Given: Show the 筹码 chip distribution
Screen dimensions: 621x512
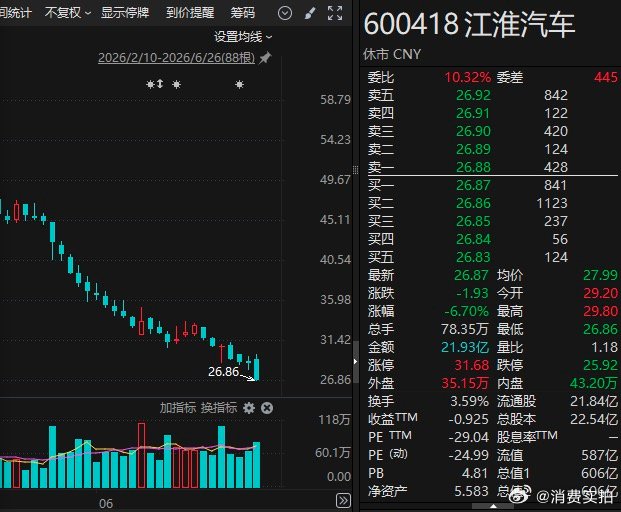Looking at the screenshot, I should [242, 13].
